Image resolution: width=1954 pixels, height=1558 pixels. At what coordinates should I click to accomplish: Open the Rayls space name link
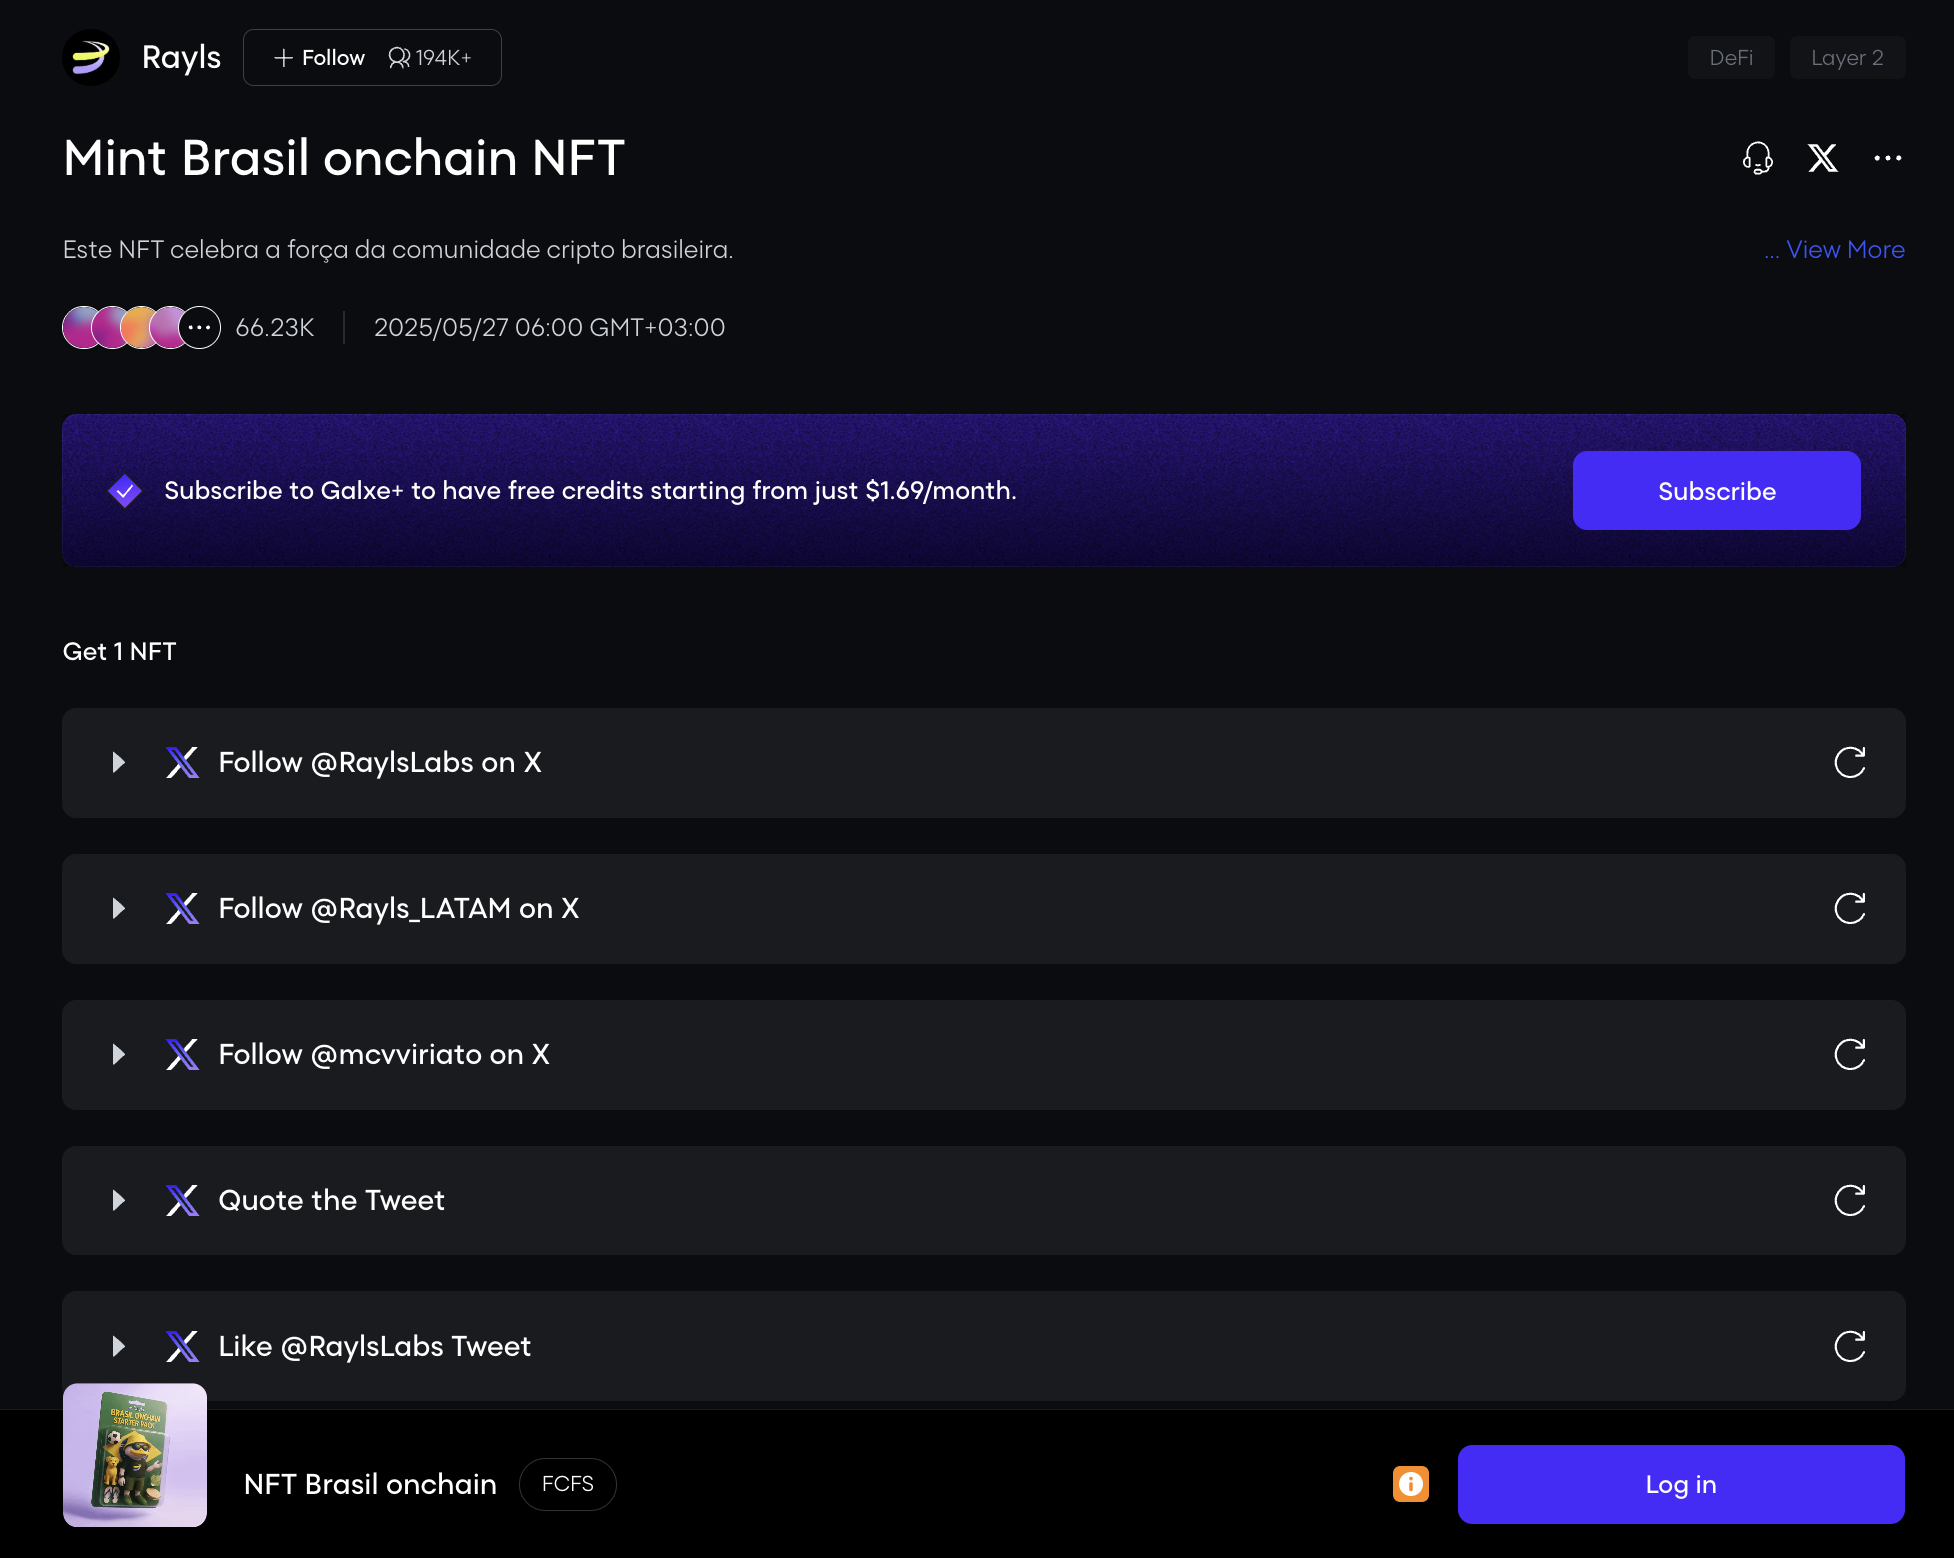point(181,58)
